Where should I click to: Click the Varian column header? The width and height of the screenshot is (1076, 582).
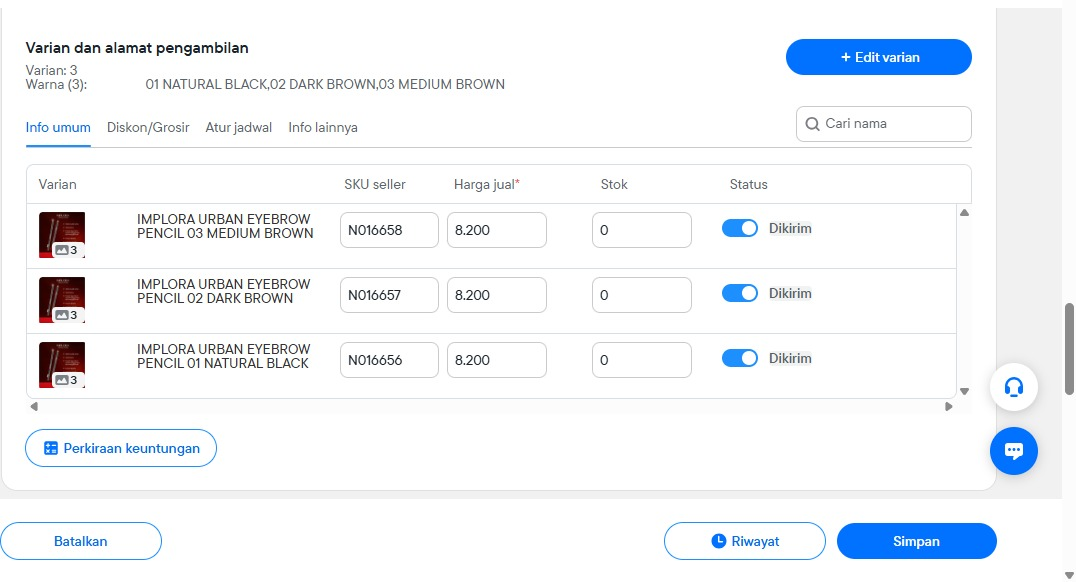[x=58, y=184]
